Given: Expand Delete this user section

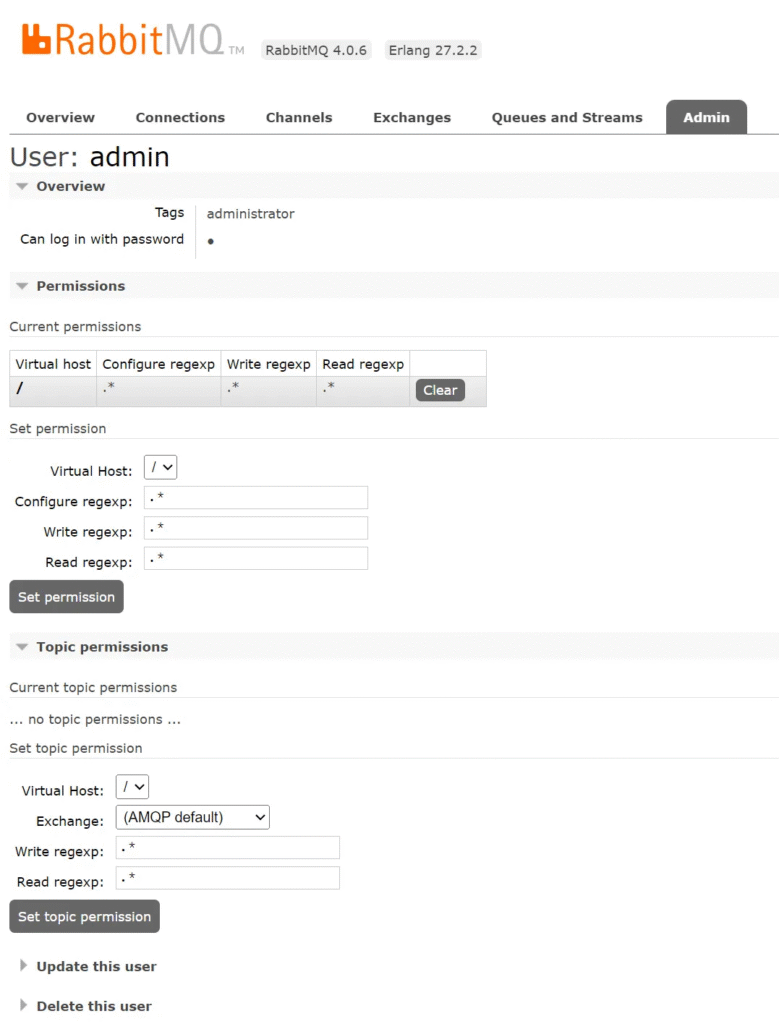Looking at the screenshot, I should coord(93,1006).
